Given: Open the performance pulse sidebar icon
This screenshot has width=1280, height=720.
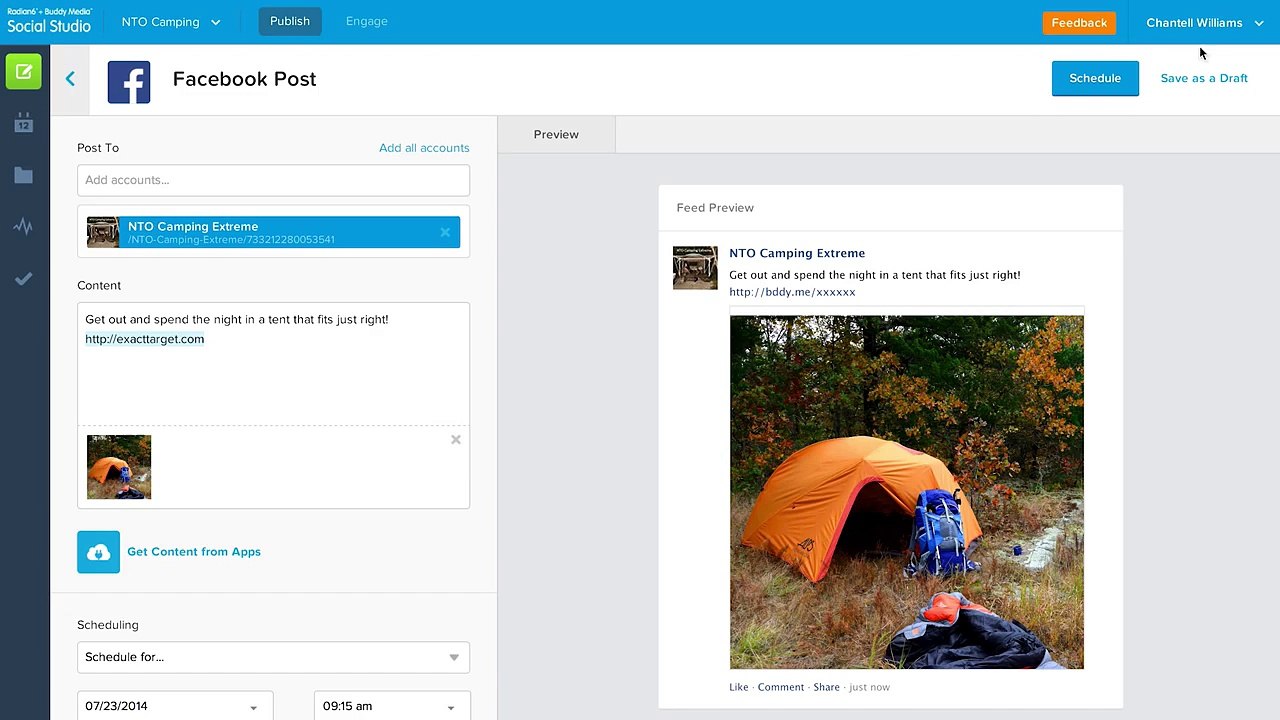Looking at the screenshot, I should tap(24, 226).
